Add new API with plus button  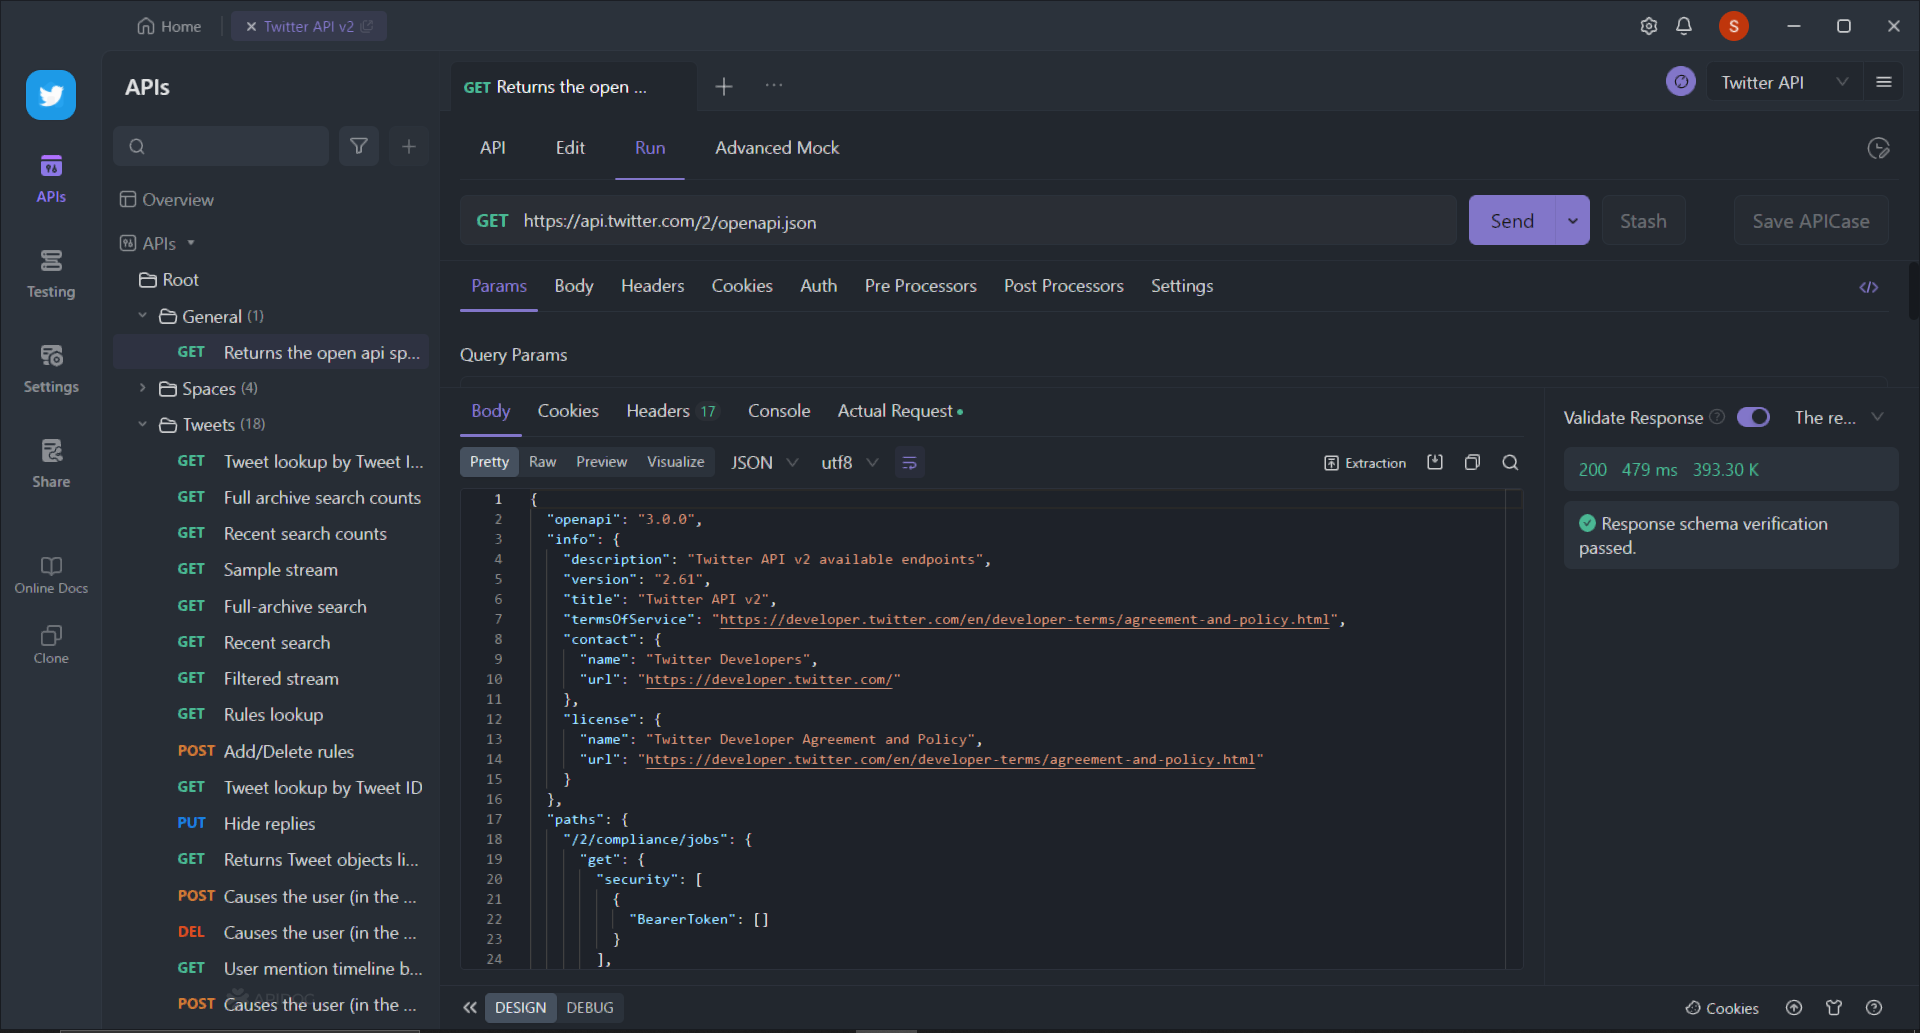(x=409, y=146)
